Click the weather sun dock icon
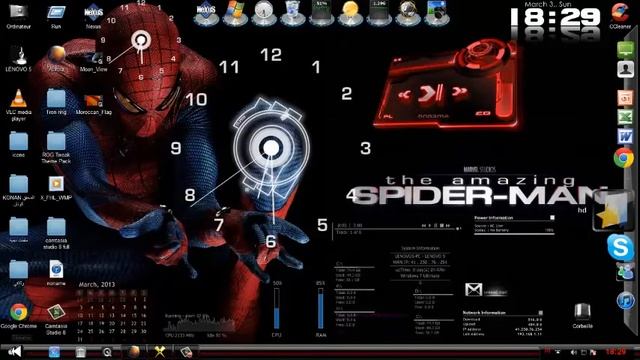This screenshot has width=640, height=360. coord(350,12)
